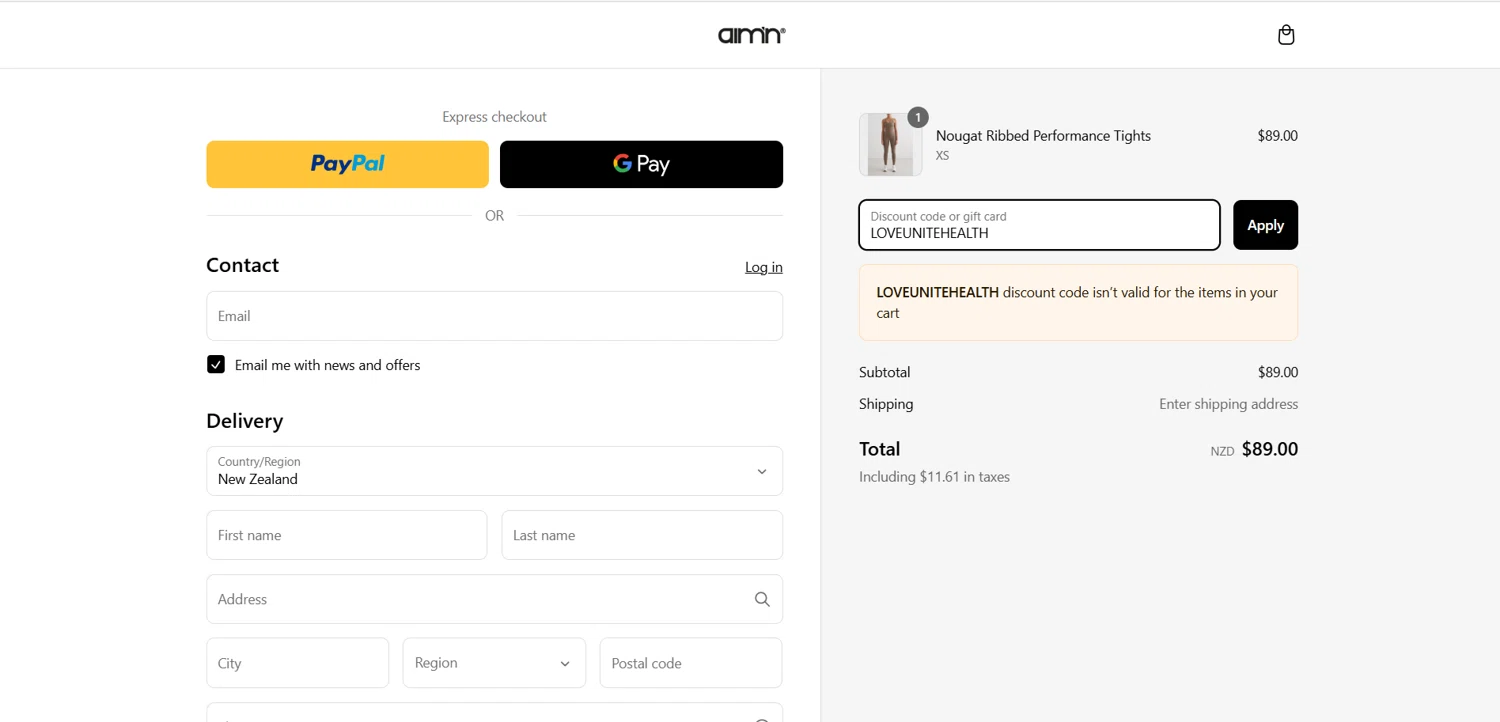1500x722 pixels.
Task: Click the Contact section heading
Action: (x=242, y=265)
